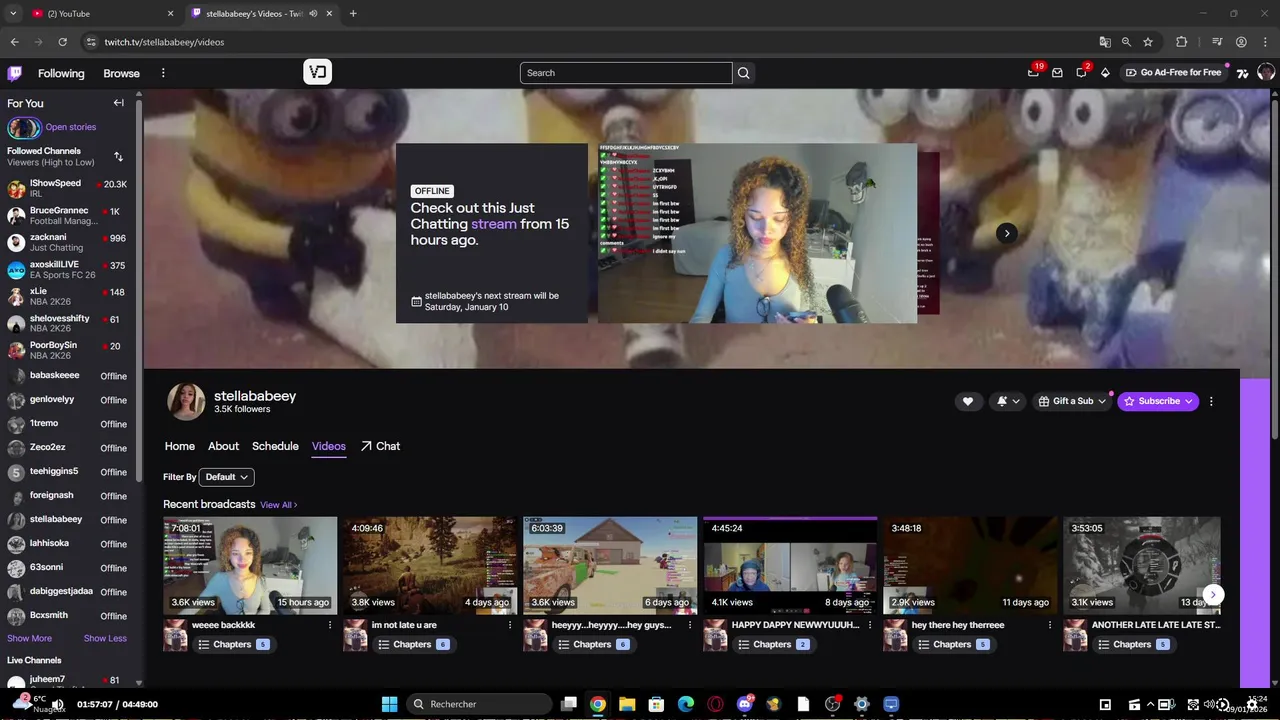Open options for hey there hey therreee video
This screenshot has width=1280, height=720.
1050,625
